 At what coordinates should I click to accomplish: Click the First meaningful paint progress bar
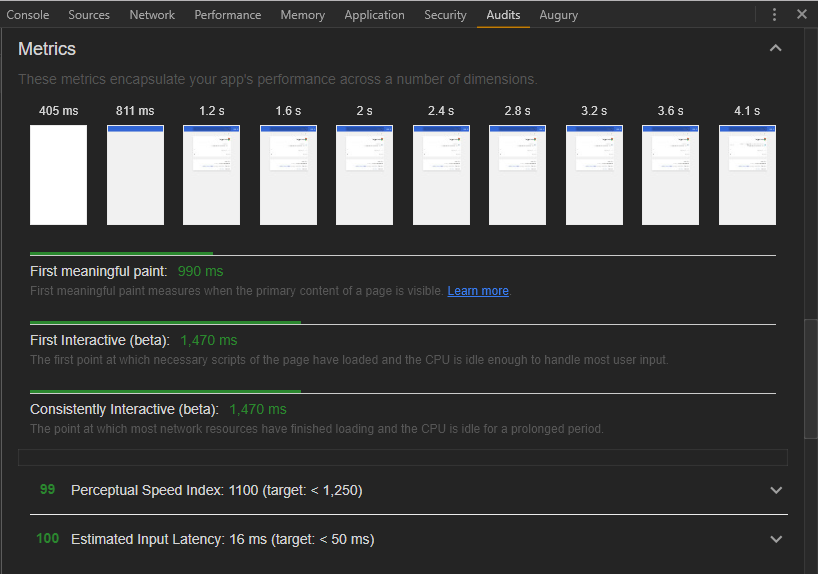pos(403,254)
